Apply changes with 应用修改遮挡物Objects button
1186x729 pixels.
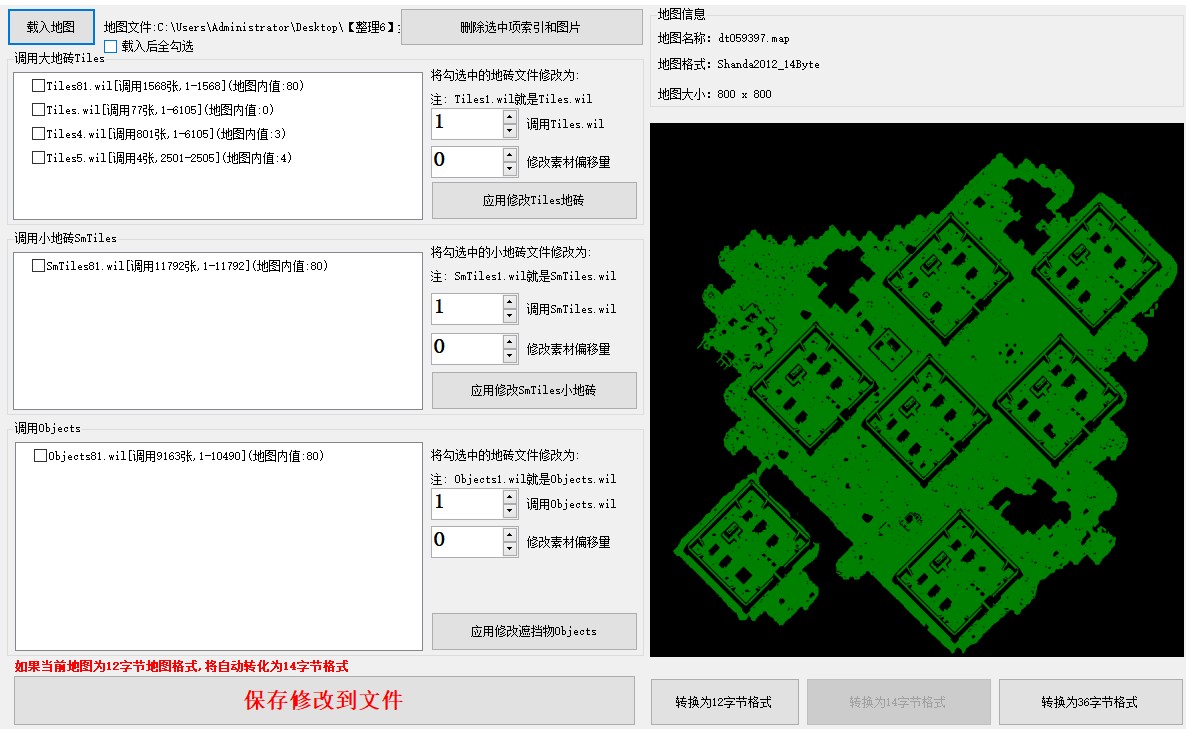[x=534, y=631]
